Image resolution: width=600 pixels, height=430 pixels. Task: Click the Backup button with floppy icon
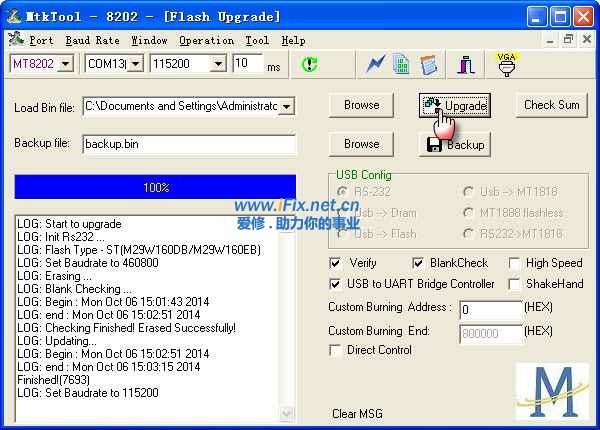click(x=455, y=145)
